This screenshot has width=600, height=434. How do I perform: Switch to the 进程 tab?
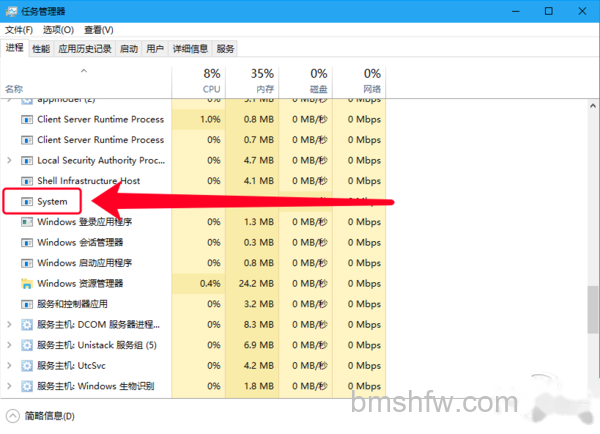point(15,48)
